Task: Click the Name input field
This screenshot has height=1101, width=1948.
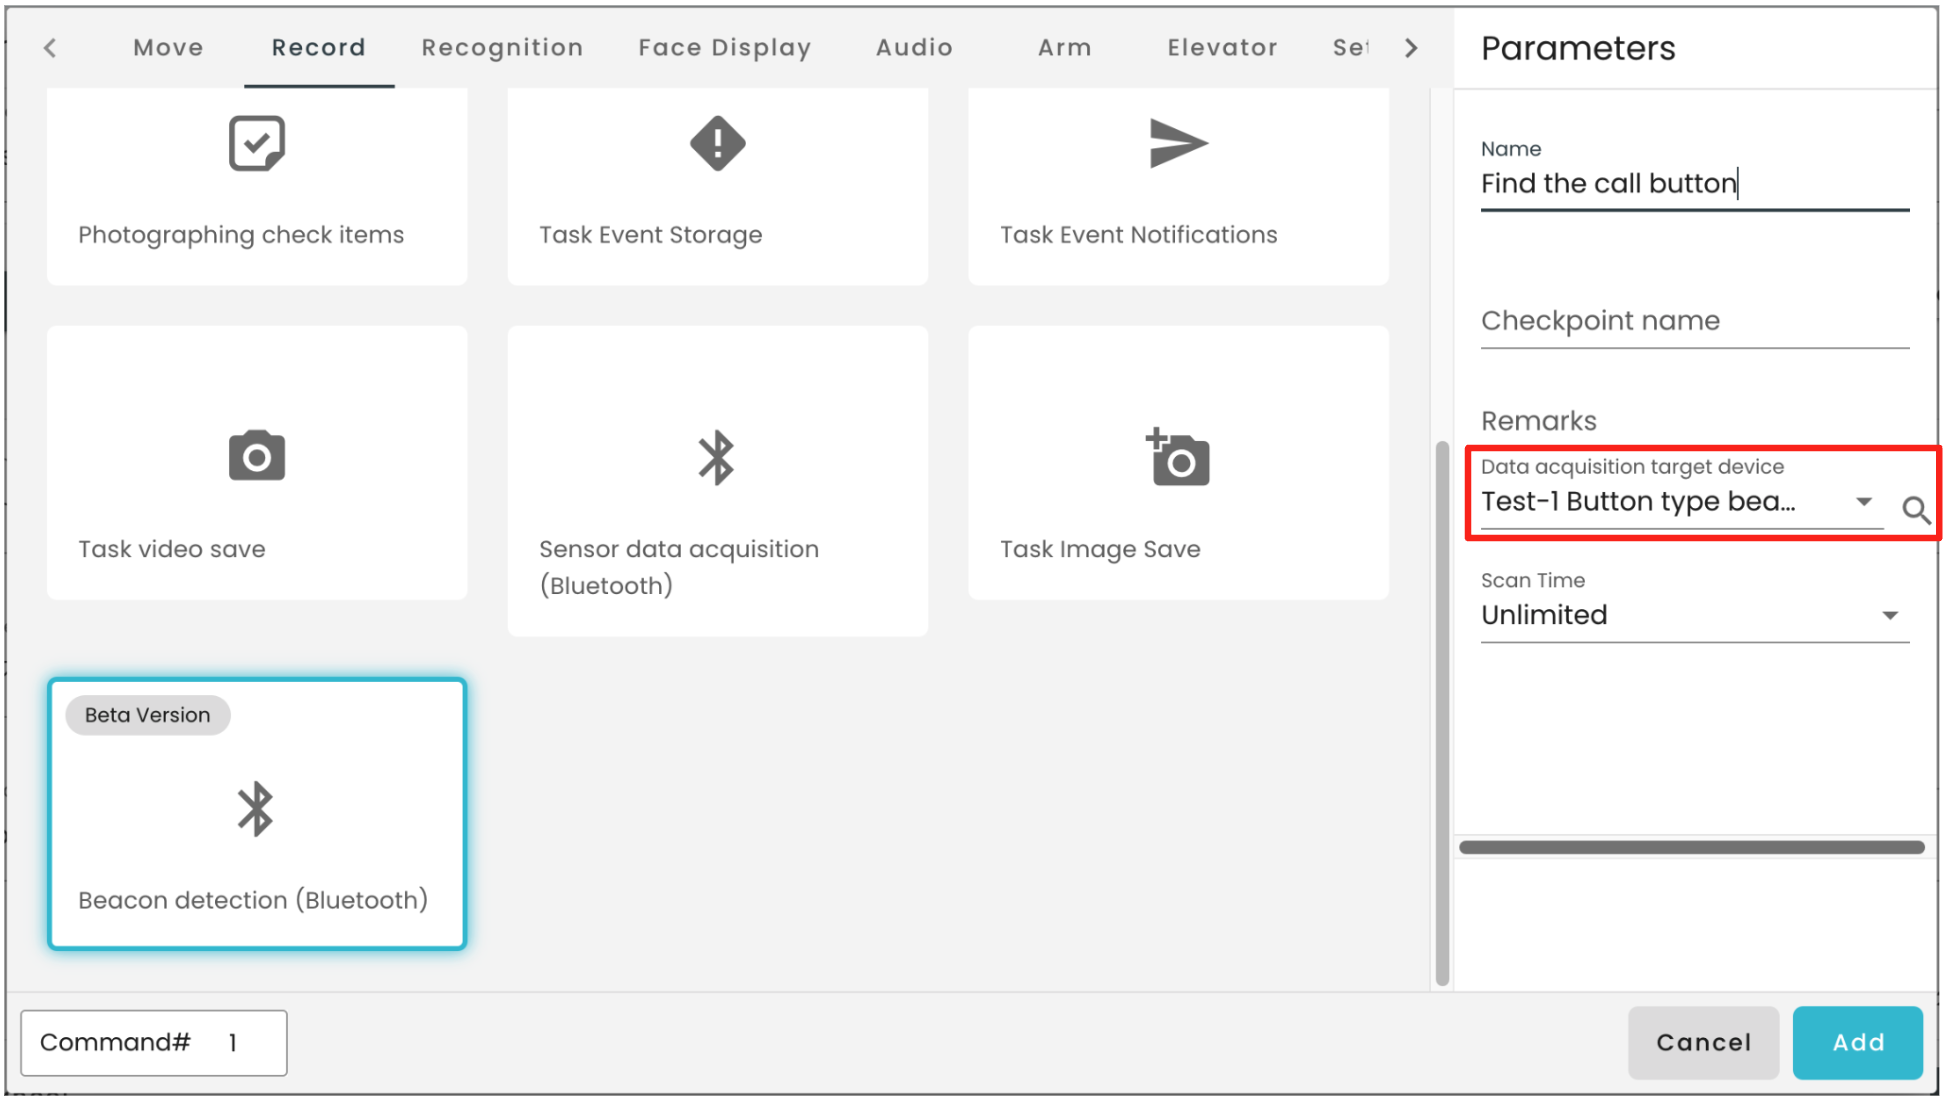Action: coord(1695,184)
